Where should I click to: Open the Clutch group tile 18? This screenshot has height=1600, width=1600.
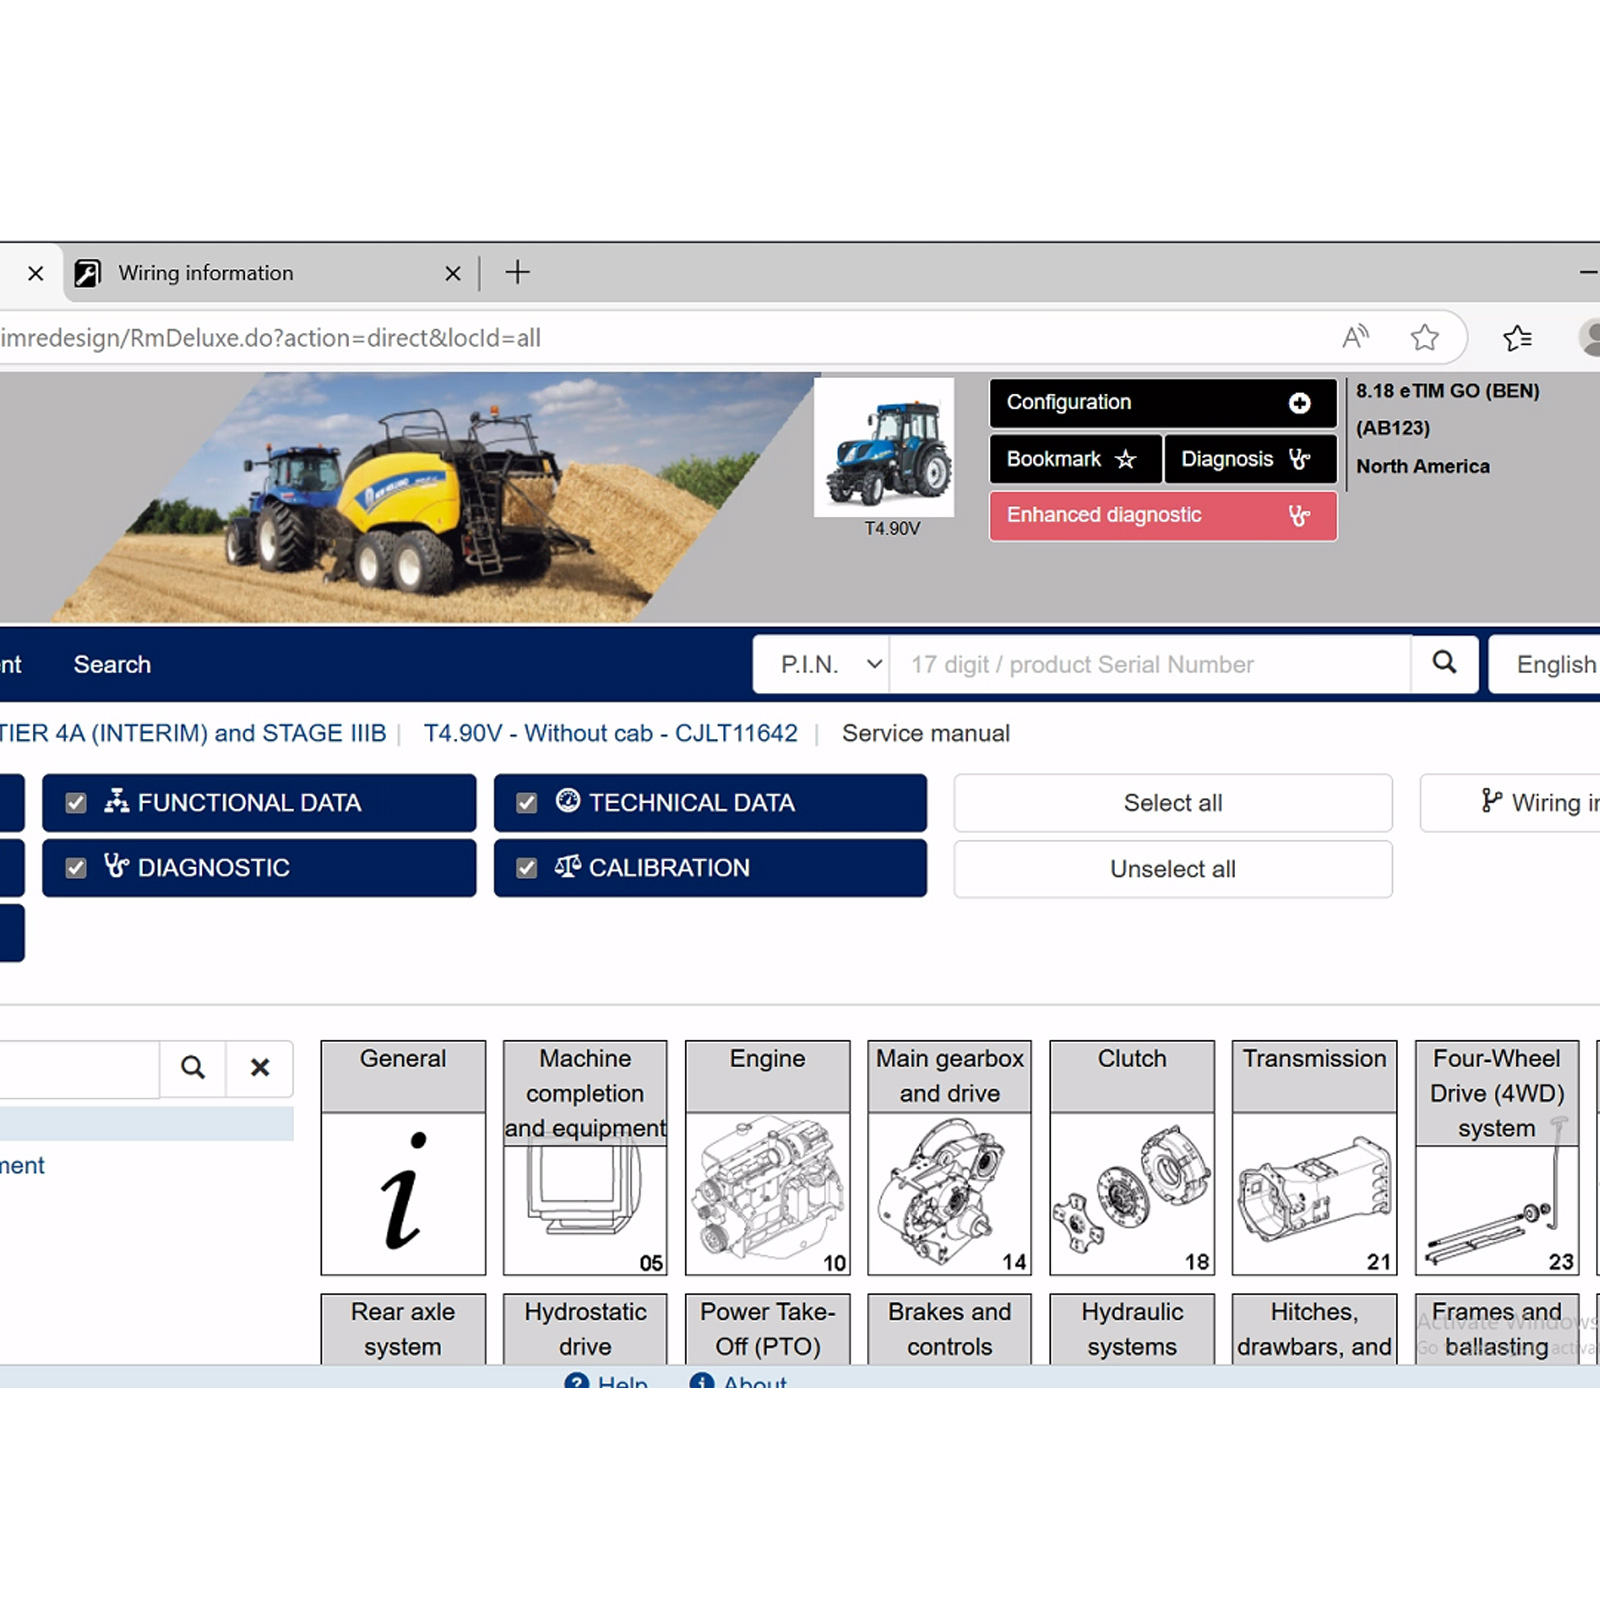pyautogui.click(x=1132, y=1157)
